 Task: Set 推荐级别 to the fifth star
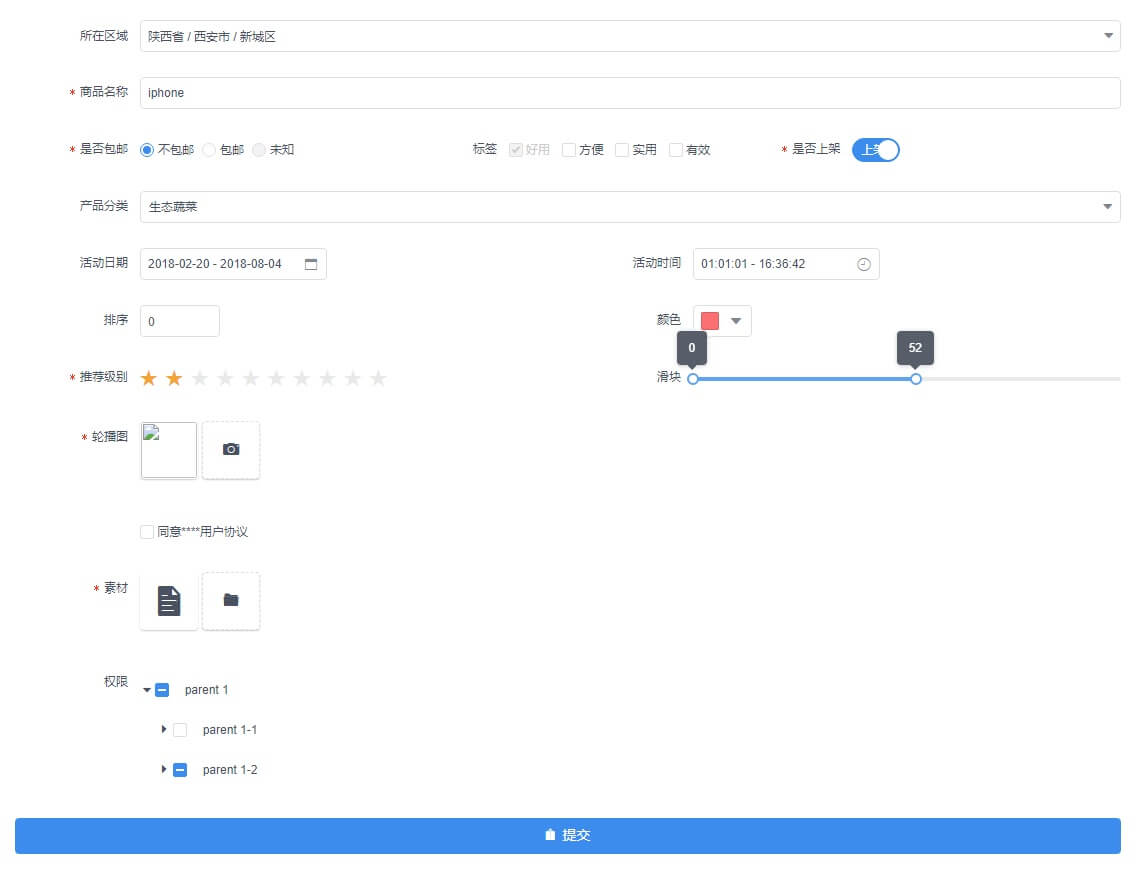click(251, 378)
